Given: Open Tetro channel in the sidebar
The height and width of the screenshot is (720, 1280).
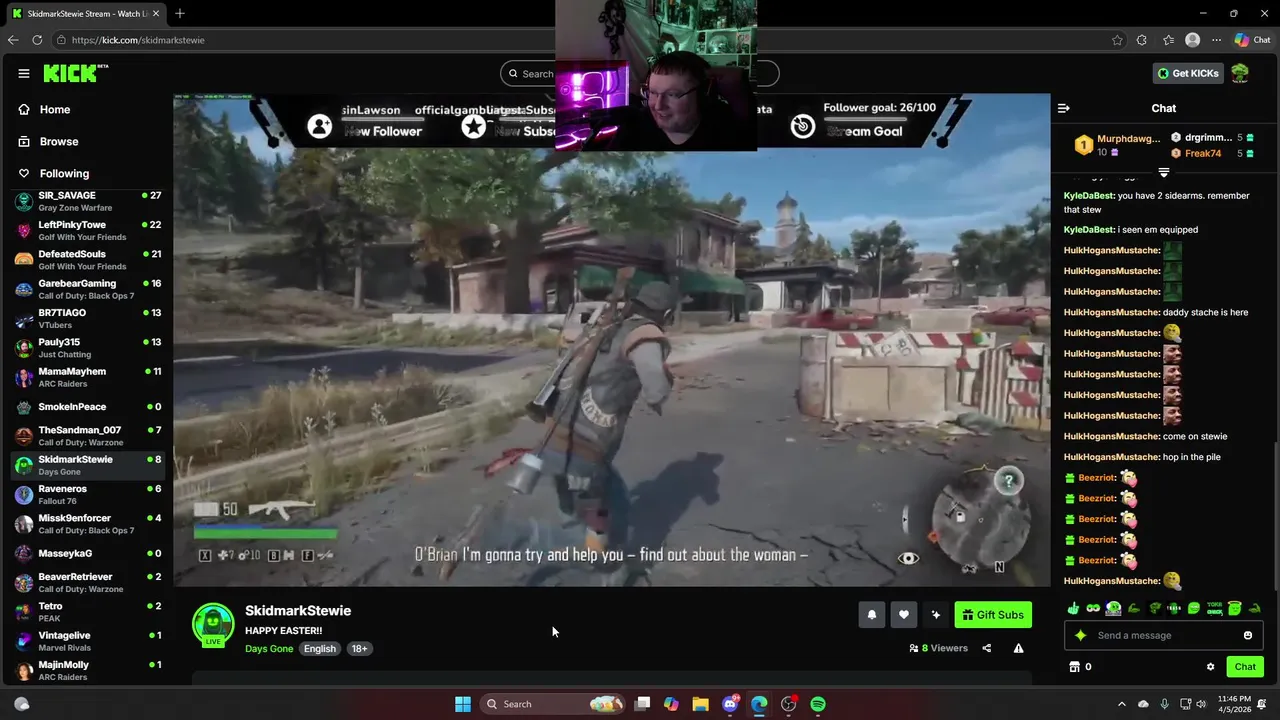Looking at the screenshot, I should [86, 612].
